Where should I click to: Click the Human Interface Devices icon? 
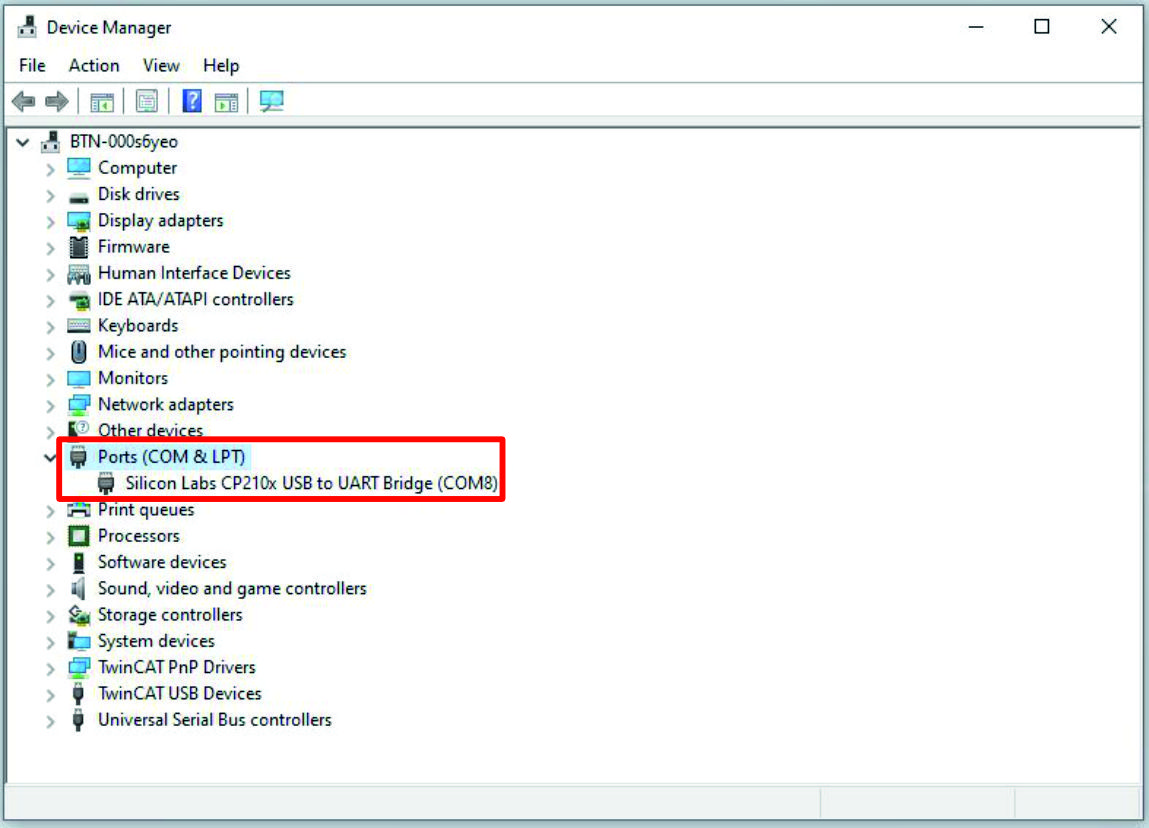tap(78, 274)
